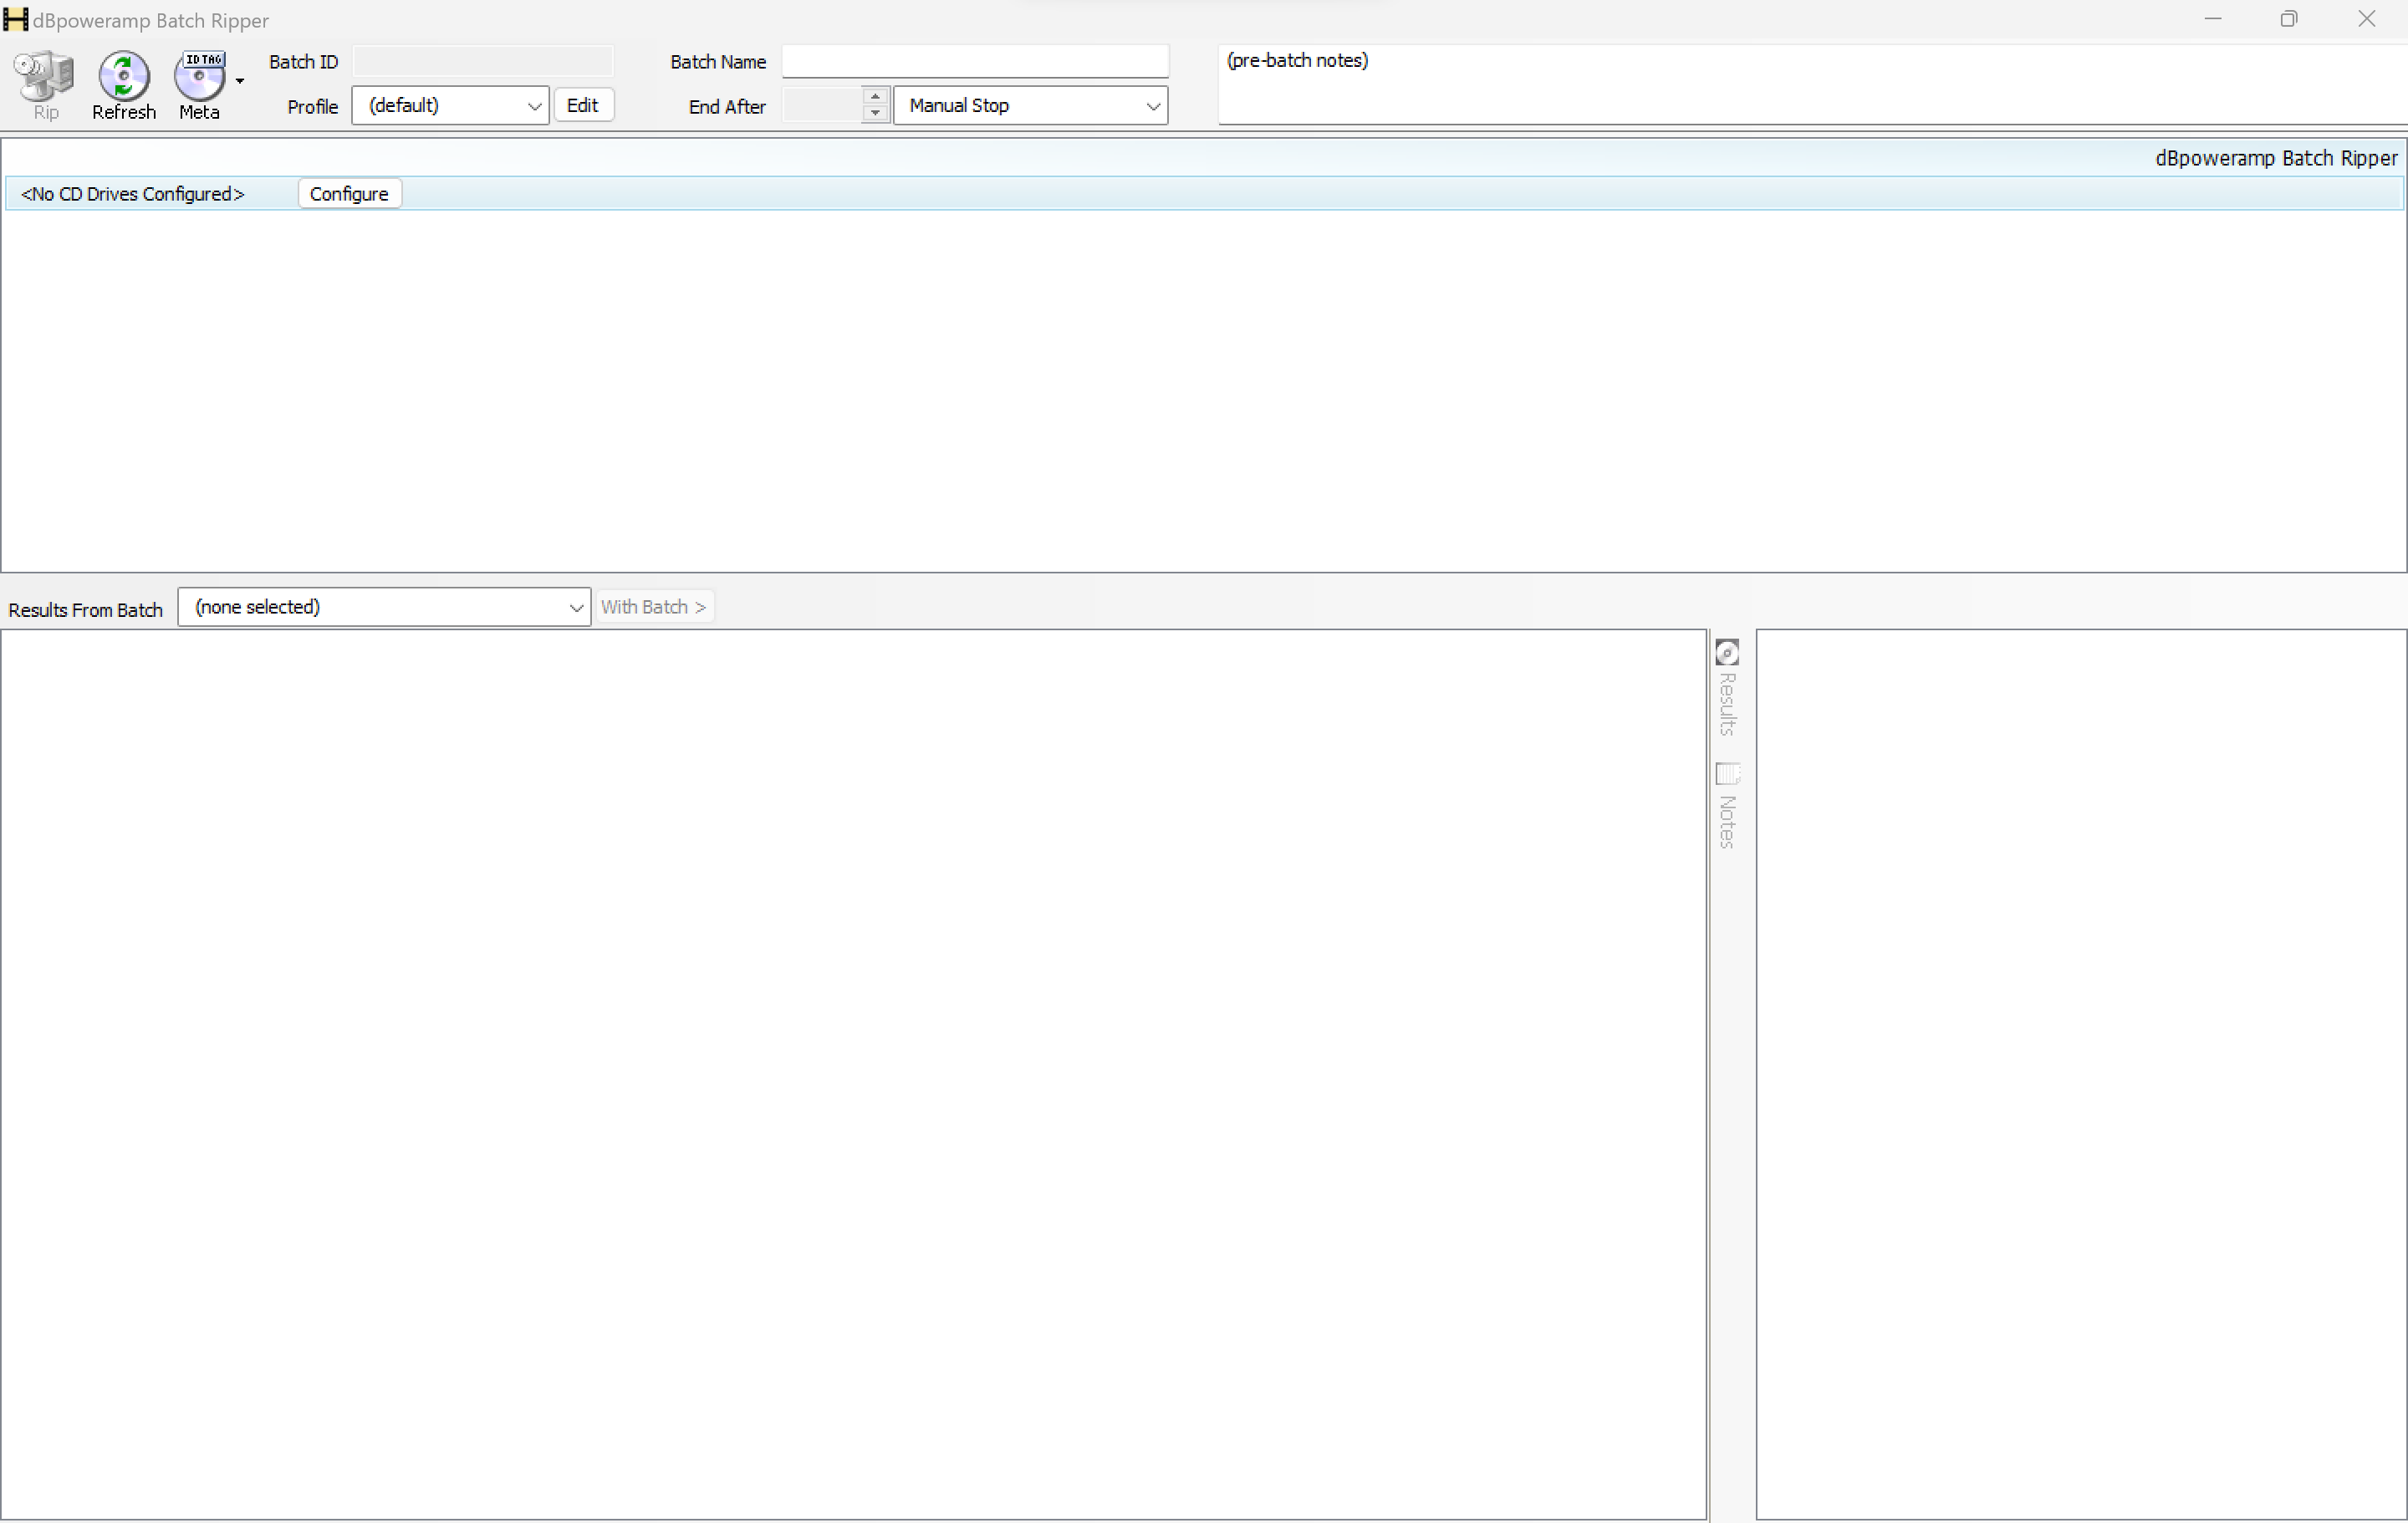The height and width of the screenshot is (1523, 2408).
Task: Click into the Batch Name field
Action: (974, 61)
